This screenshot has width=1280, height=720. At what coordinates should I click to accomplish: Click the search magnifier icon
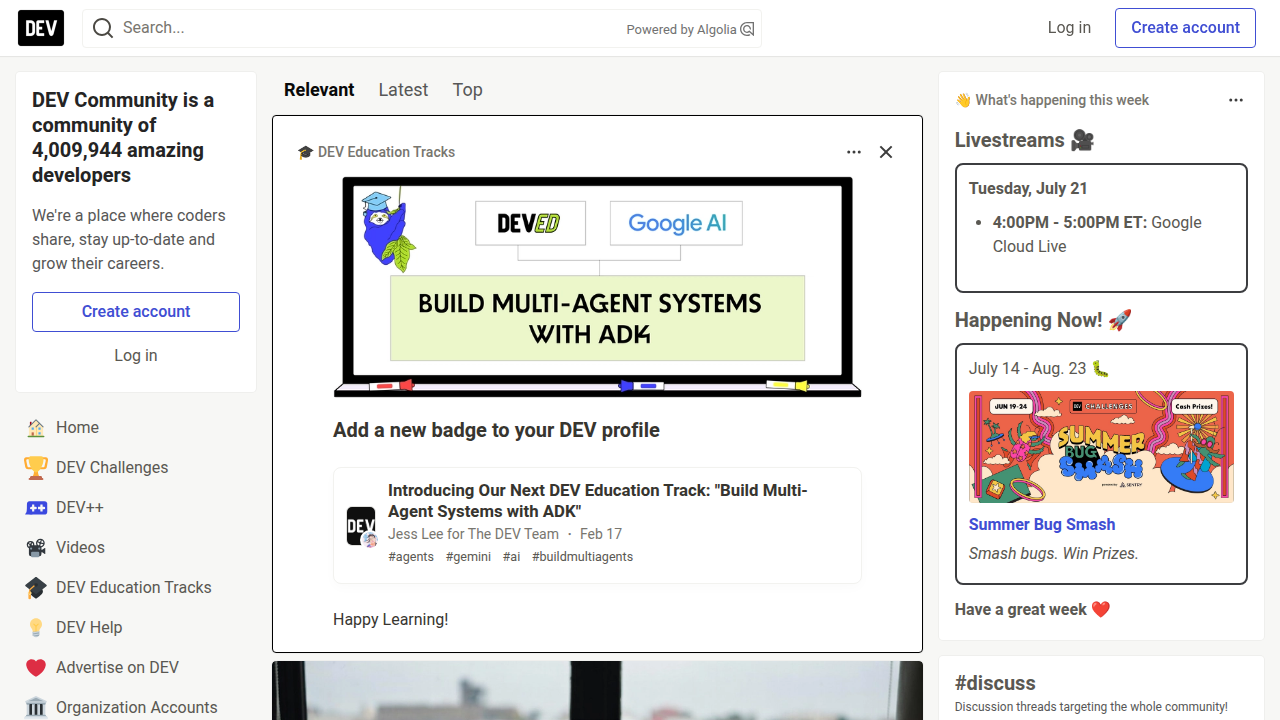103,28
